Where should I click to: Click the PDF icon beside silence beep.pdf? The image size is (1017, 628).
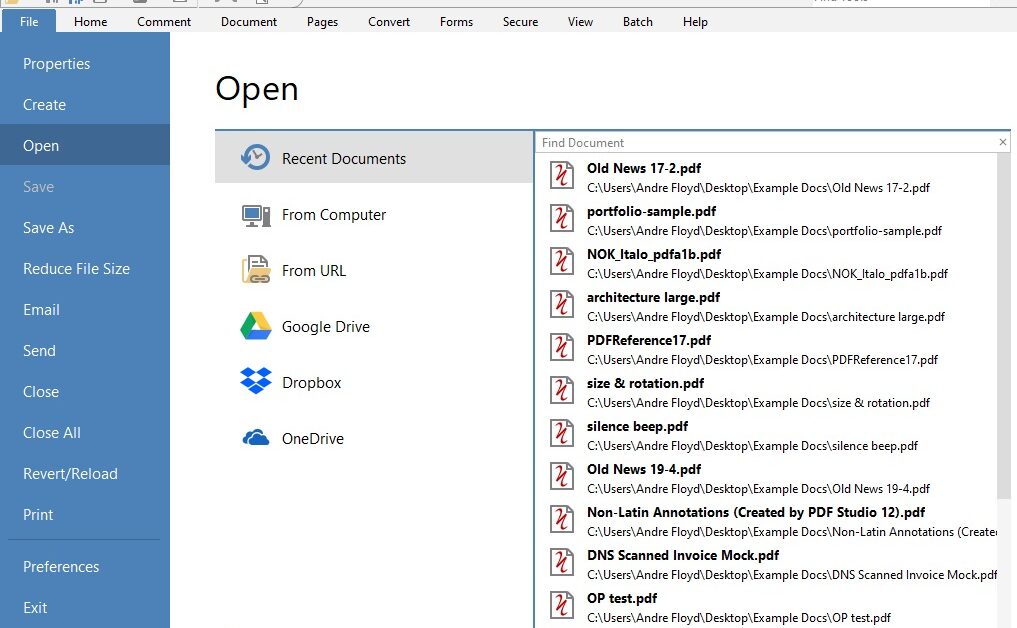[x=562, y=433]
